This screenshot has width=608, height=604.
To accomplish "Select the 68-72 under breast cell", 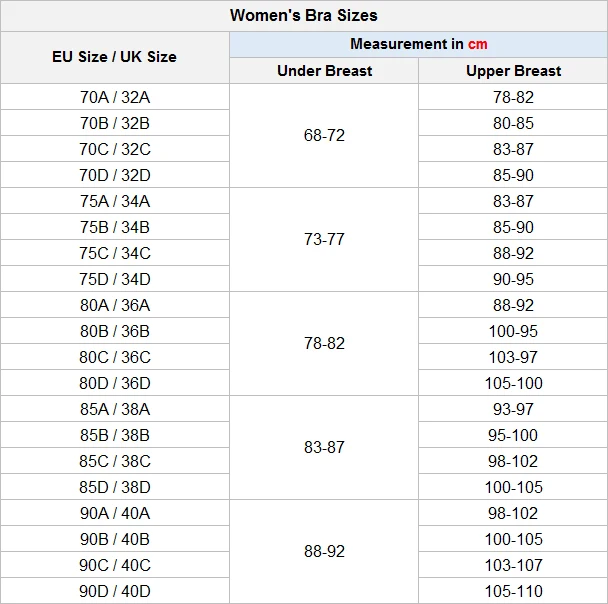I will [x=324, y=136].
